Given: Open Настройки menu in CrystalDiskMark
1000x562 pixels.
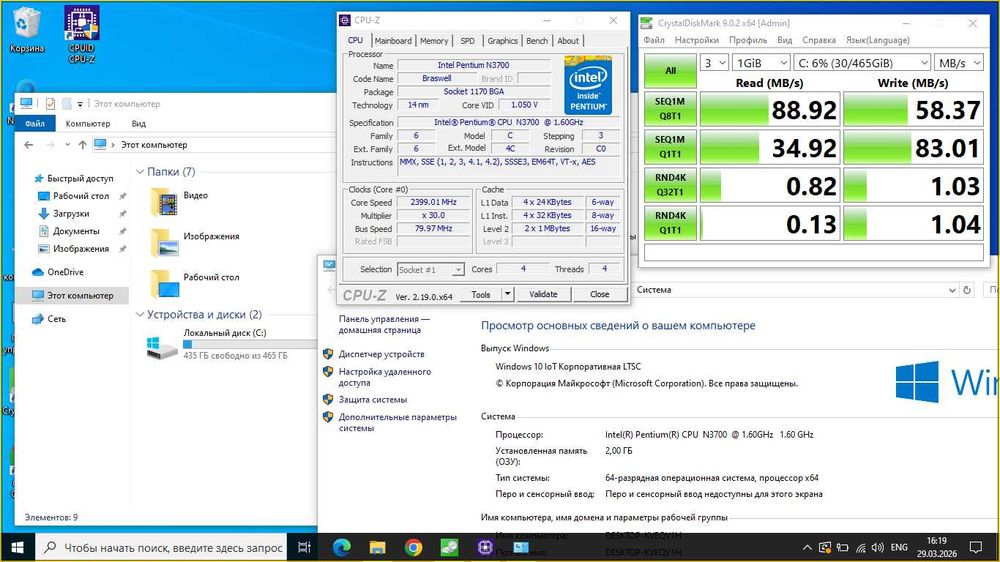Looking at the screenshot, I should coord(696,40).
